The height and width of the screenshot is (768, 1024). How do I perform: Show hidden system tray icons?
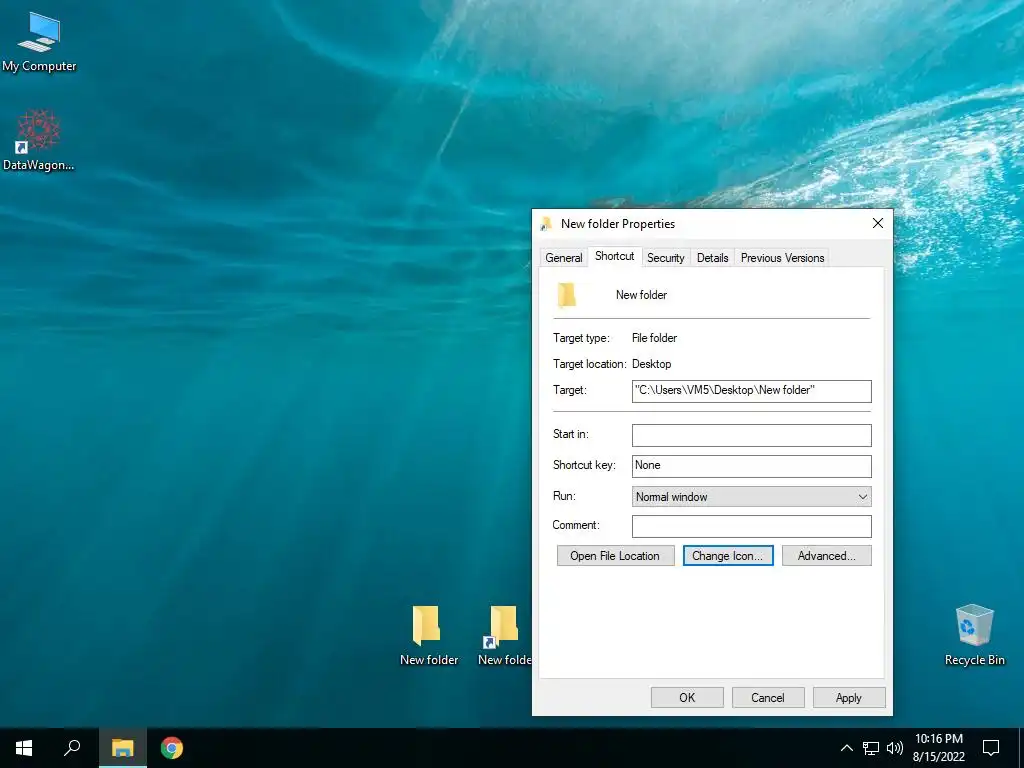[x=846, y=748]
